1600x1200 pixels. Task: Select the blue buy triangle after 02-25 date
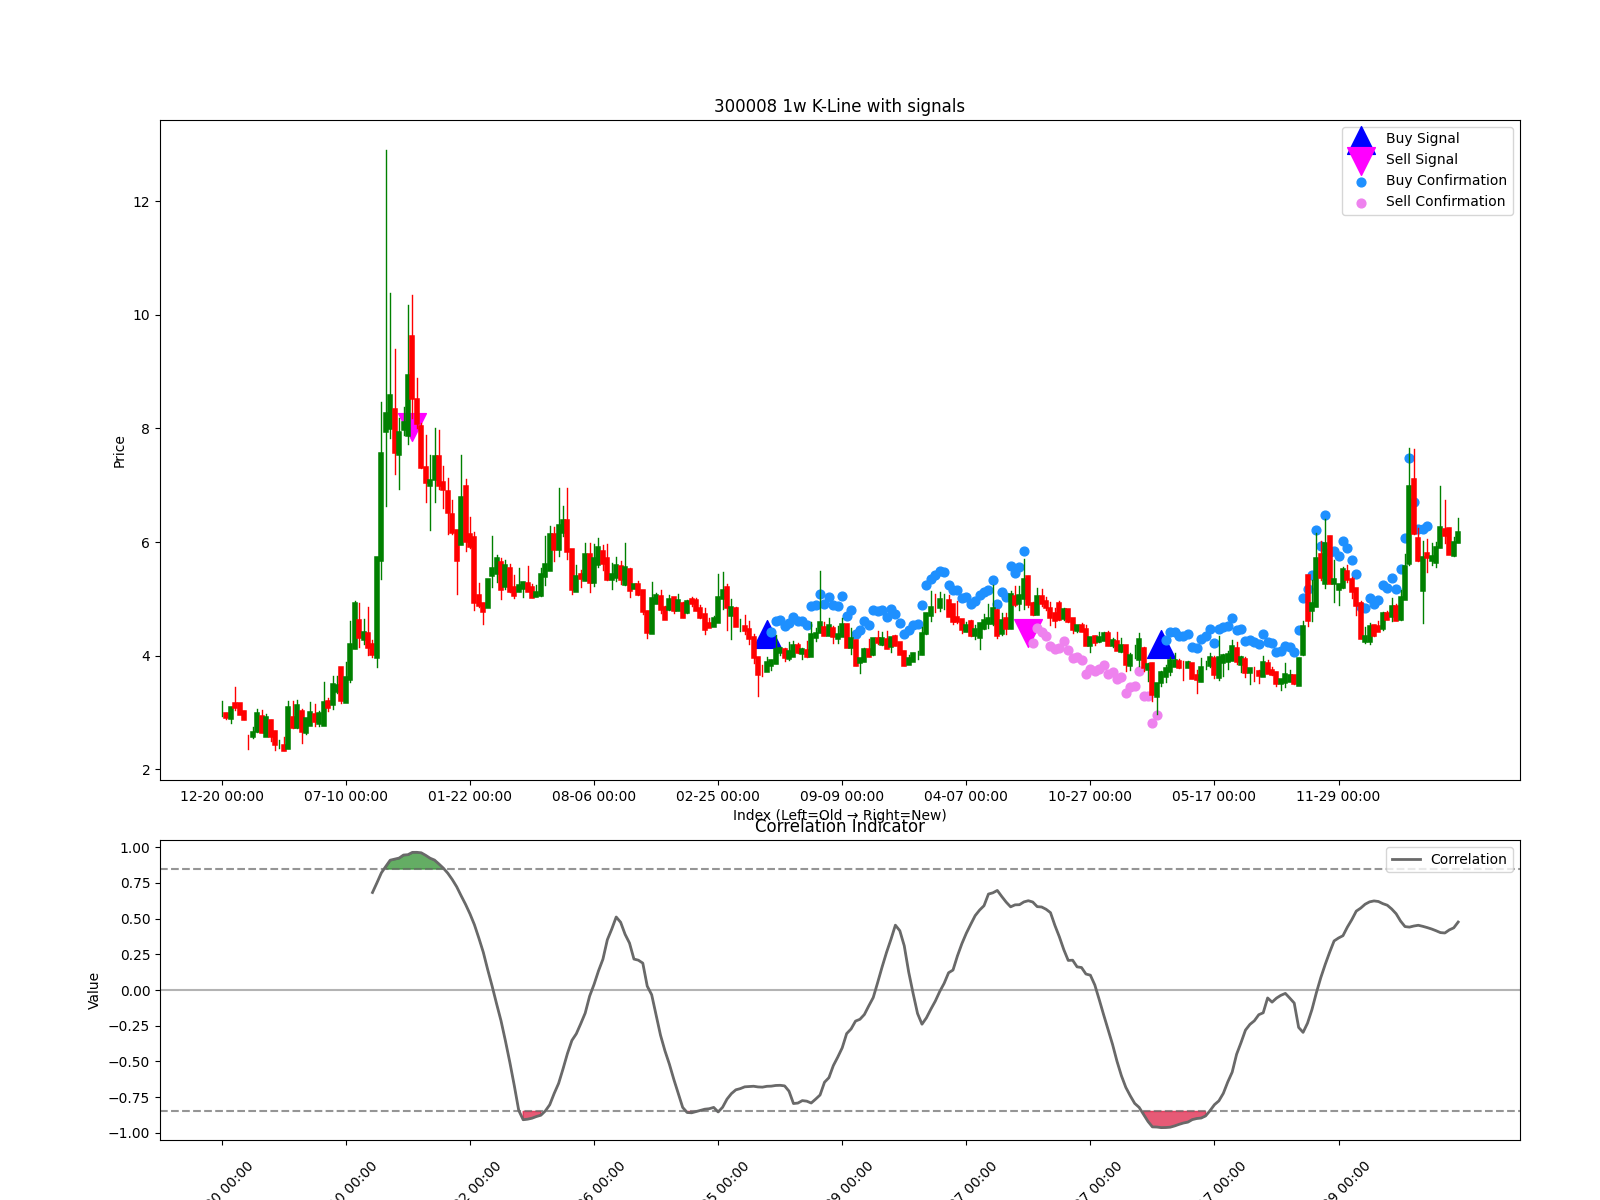tap(767, 635)
